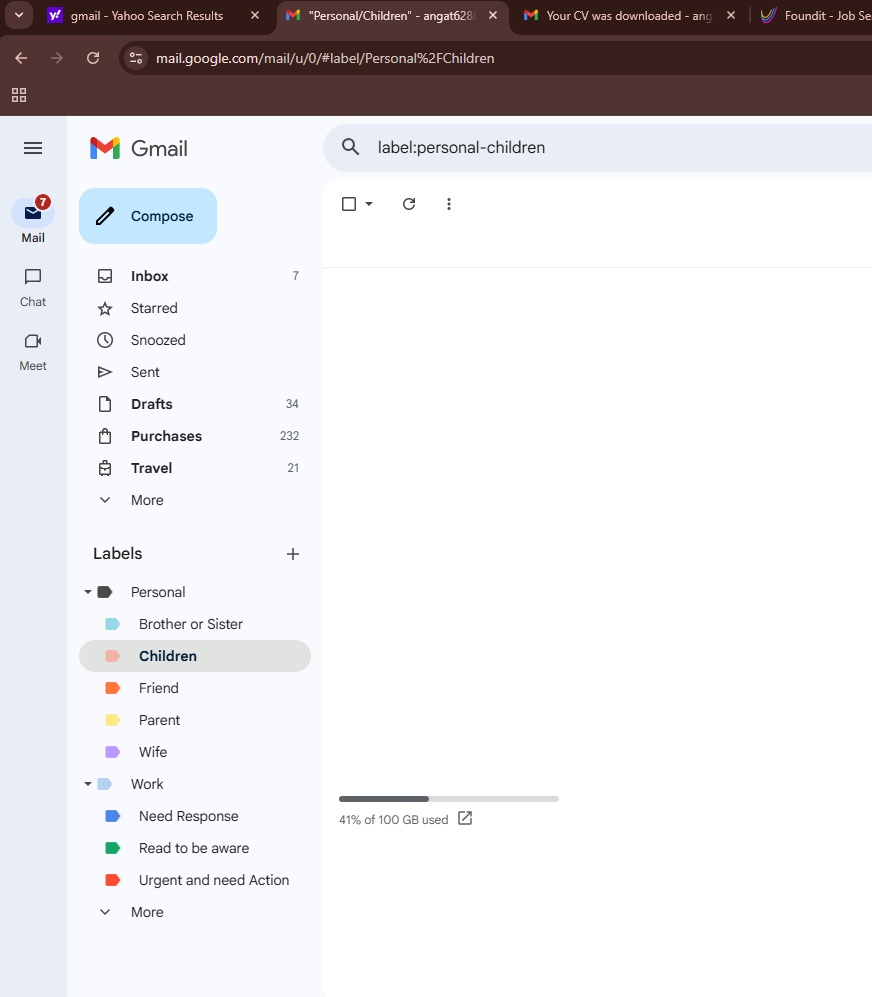
Task: Collapse the Personal label tree
Action: tap(88, 592)
